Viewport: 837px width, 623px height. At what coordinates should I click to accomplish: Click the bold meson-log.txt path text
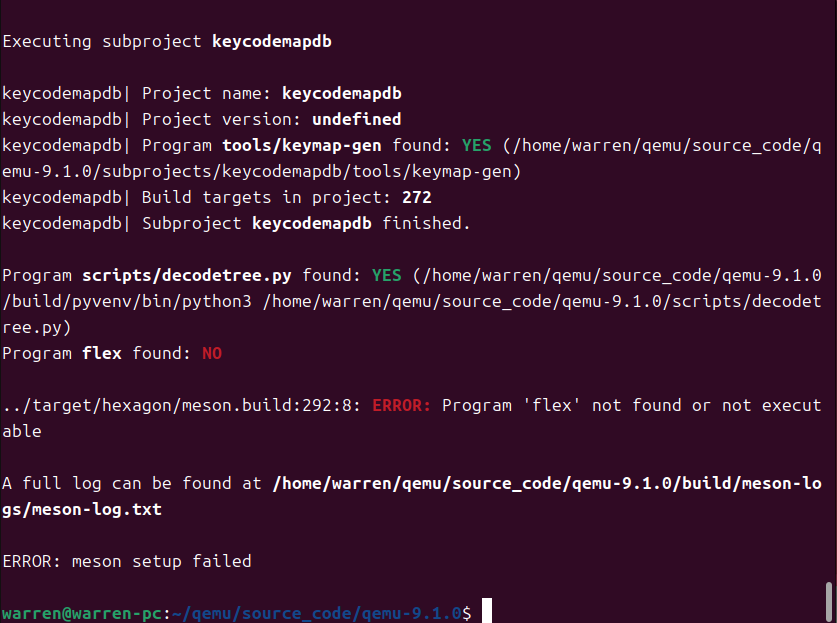(412, 496)
